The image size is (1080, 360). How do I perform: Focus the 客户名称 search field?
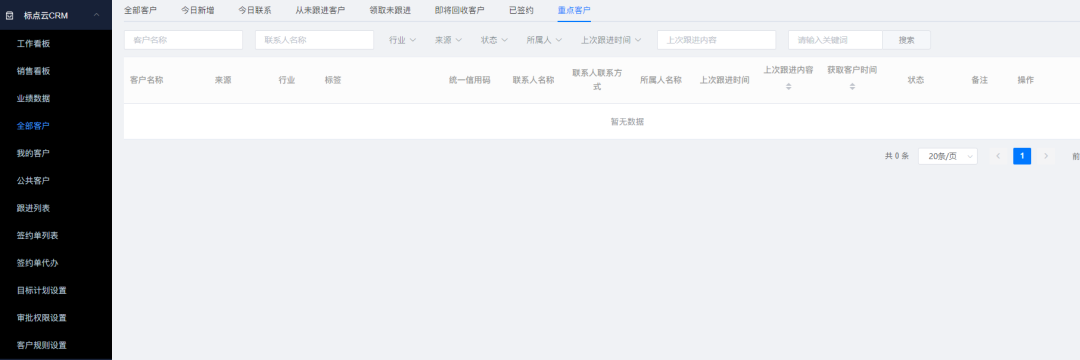coord(183,40)
